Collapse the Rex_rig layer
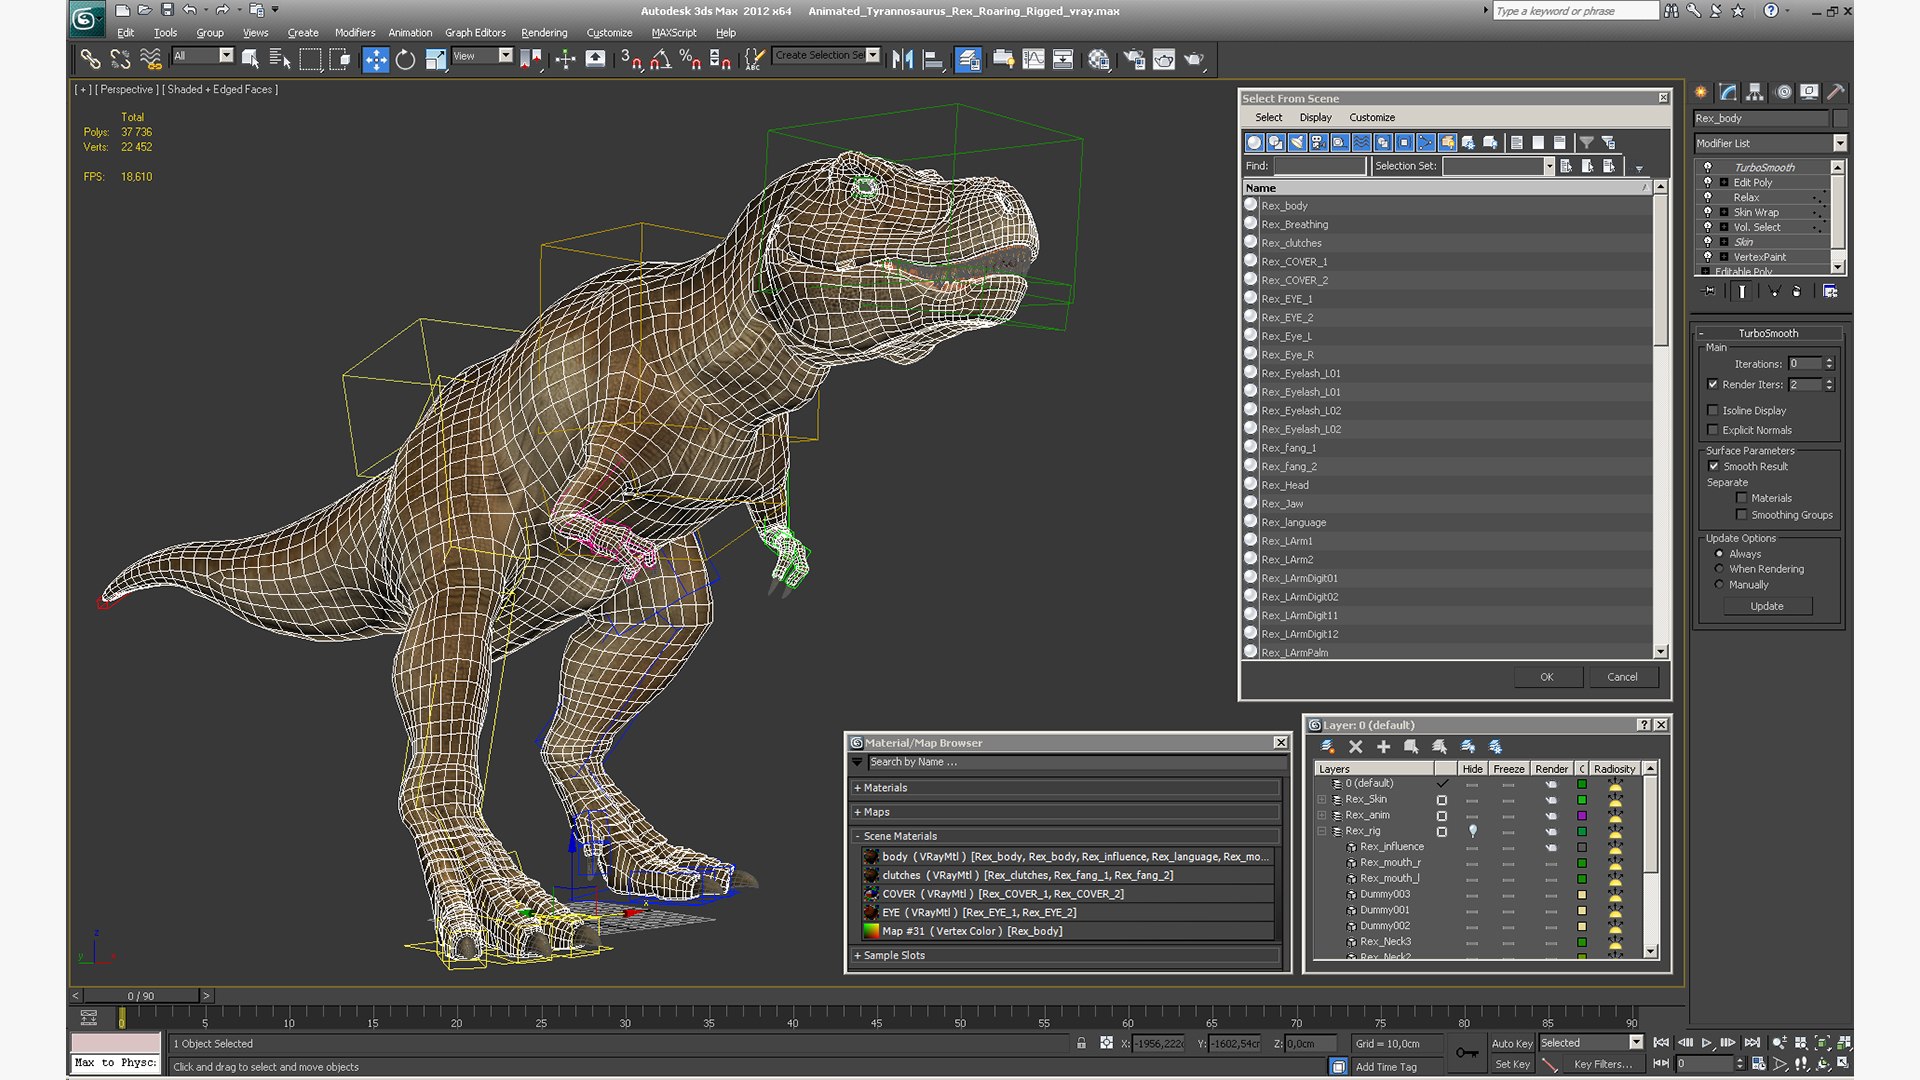Screen dimensions: 1920x1080 [x=1322, y=831]
